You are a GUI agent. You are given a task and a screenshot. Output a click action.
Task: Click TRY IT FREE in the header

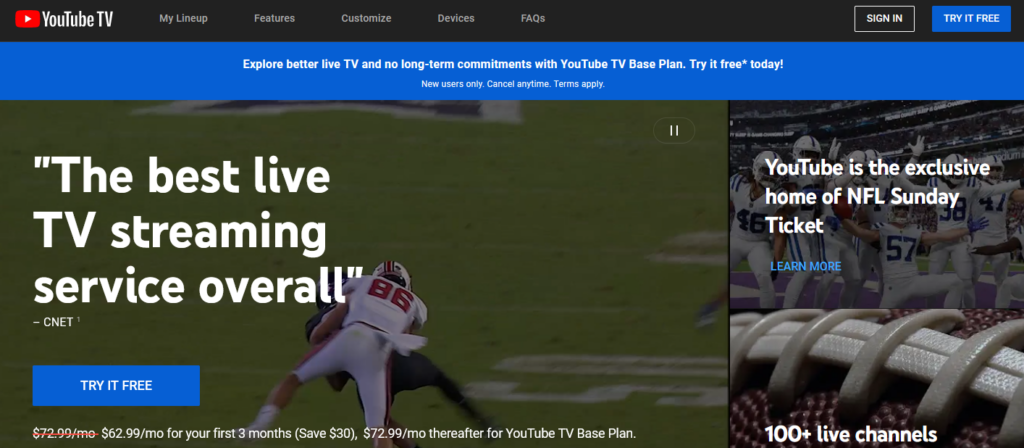coord(971,19)
